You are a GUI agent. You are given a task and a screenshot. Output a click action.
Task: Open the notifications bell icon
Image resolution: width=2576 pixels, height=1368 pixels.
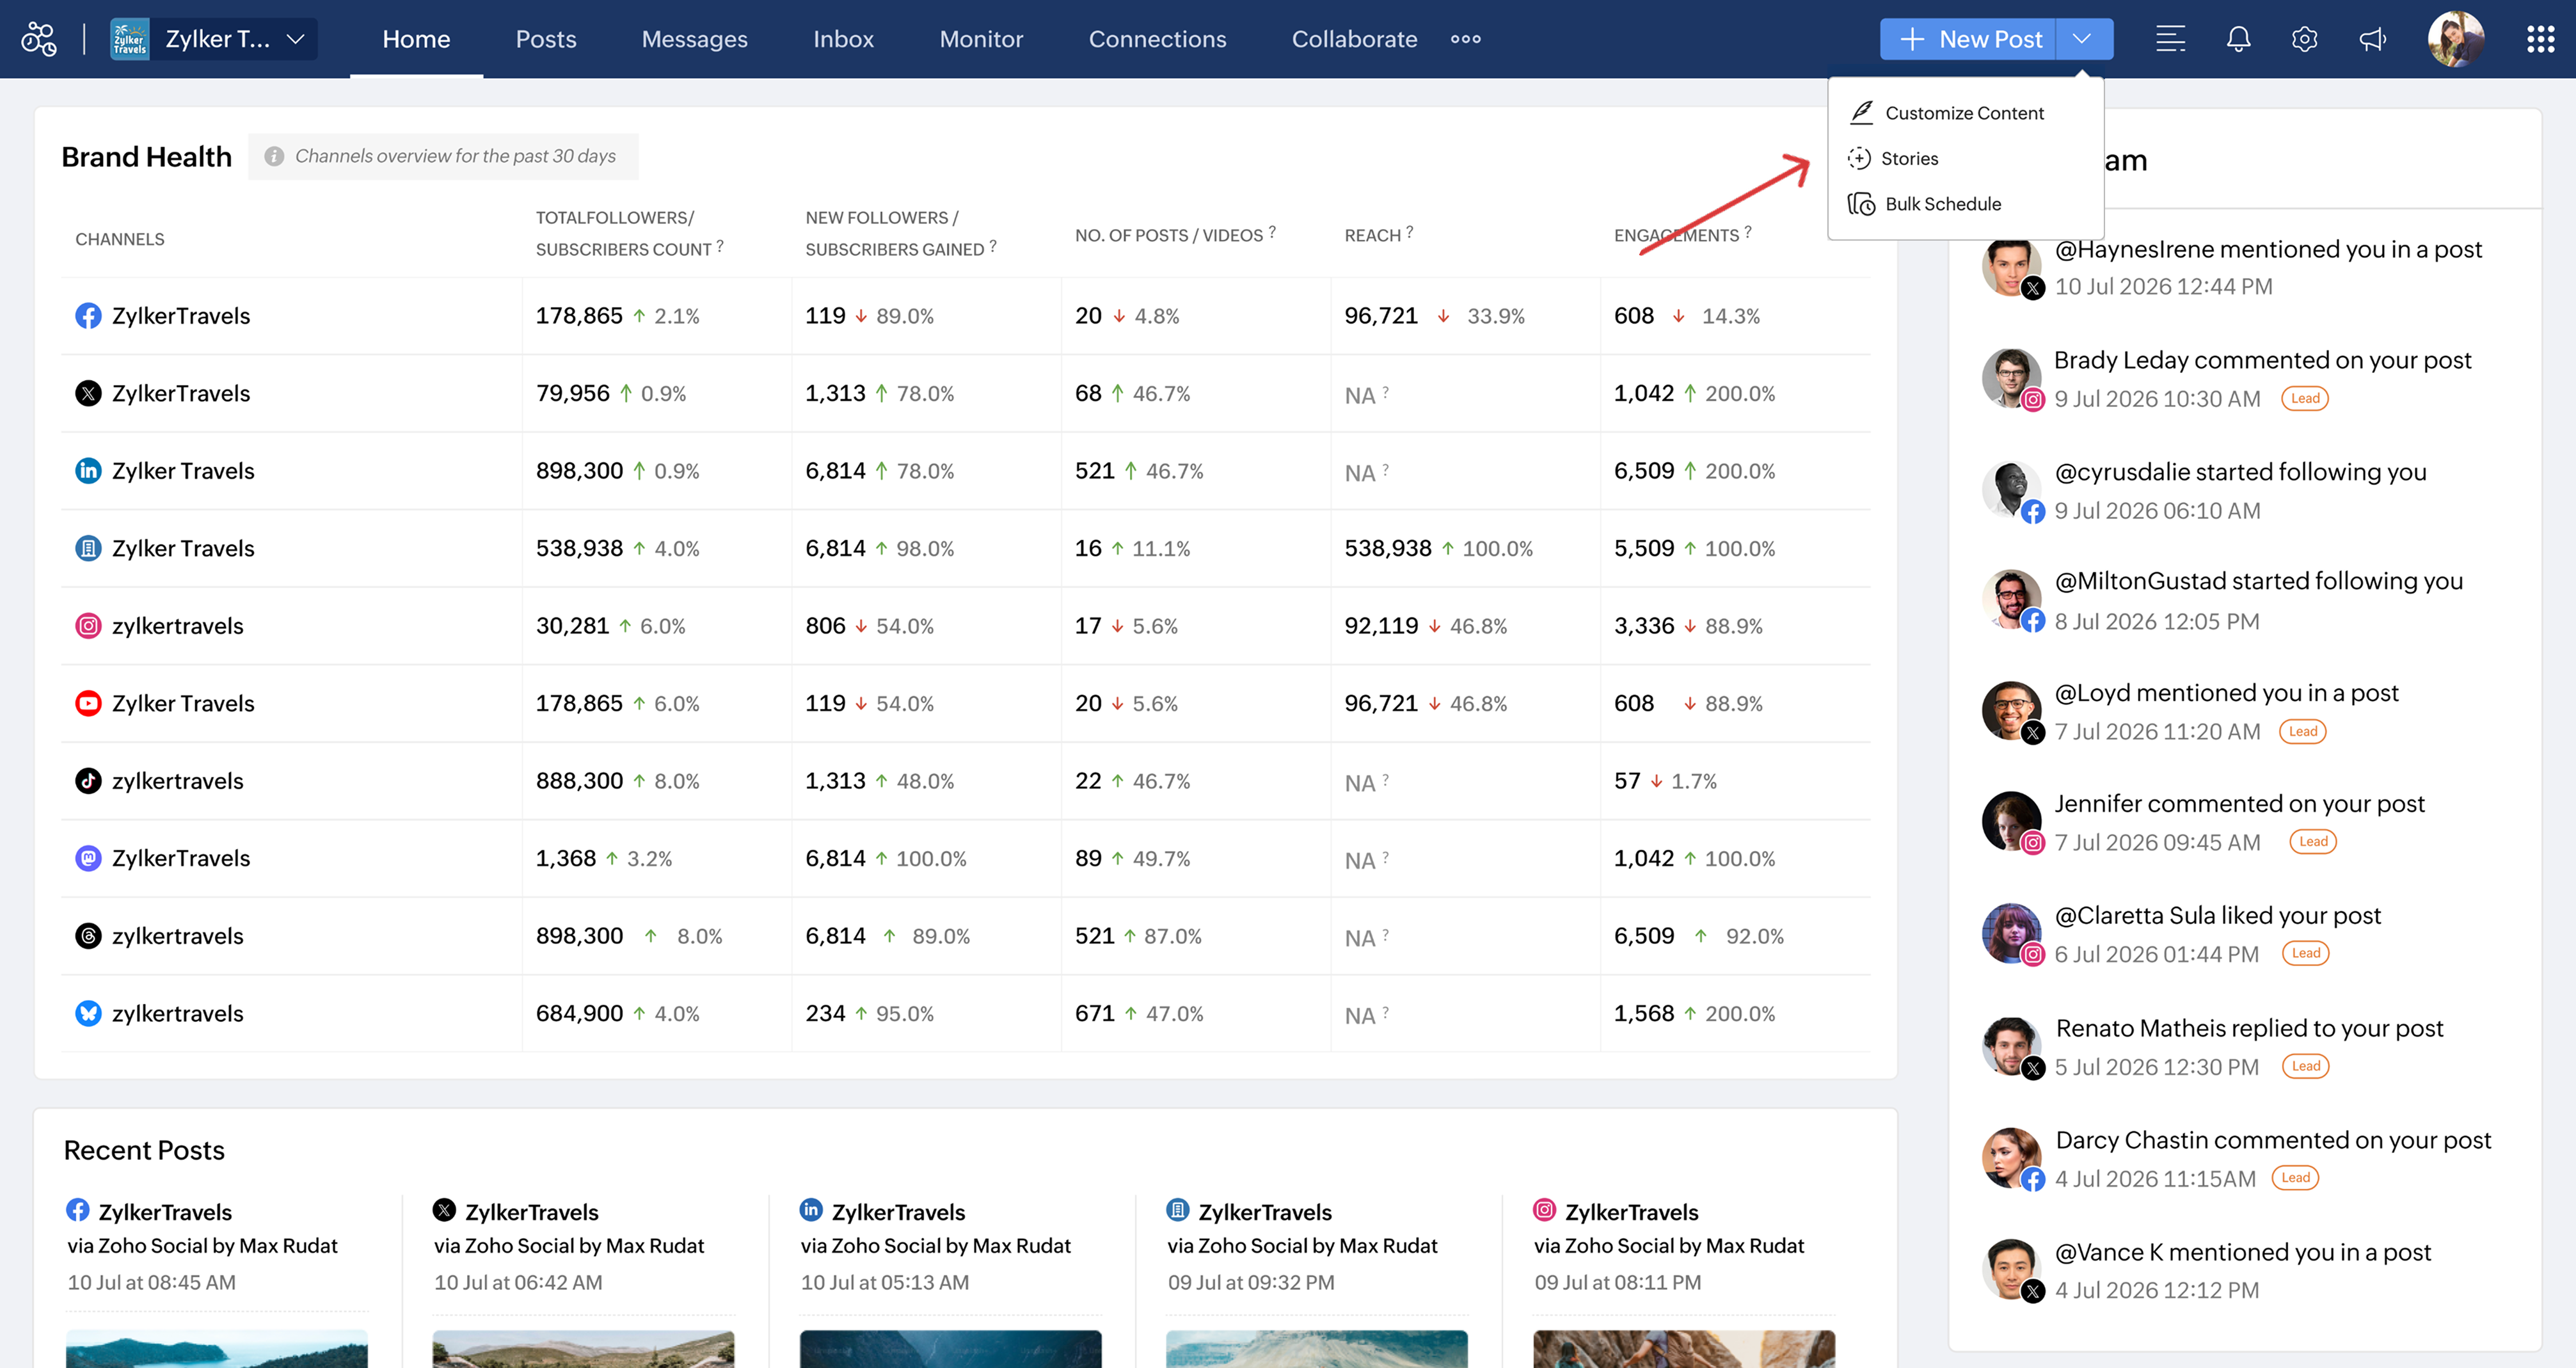point(2238,39)
